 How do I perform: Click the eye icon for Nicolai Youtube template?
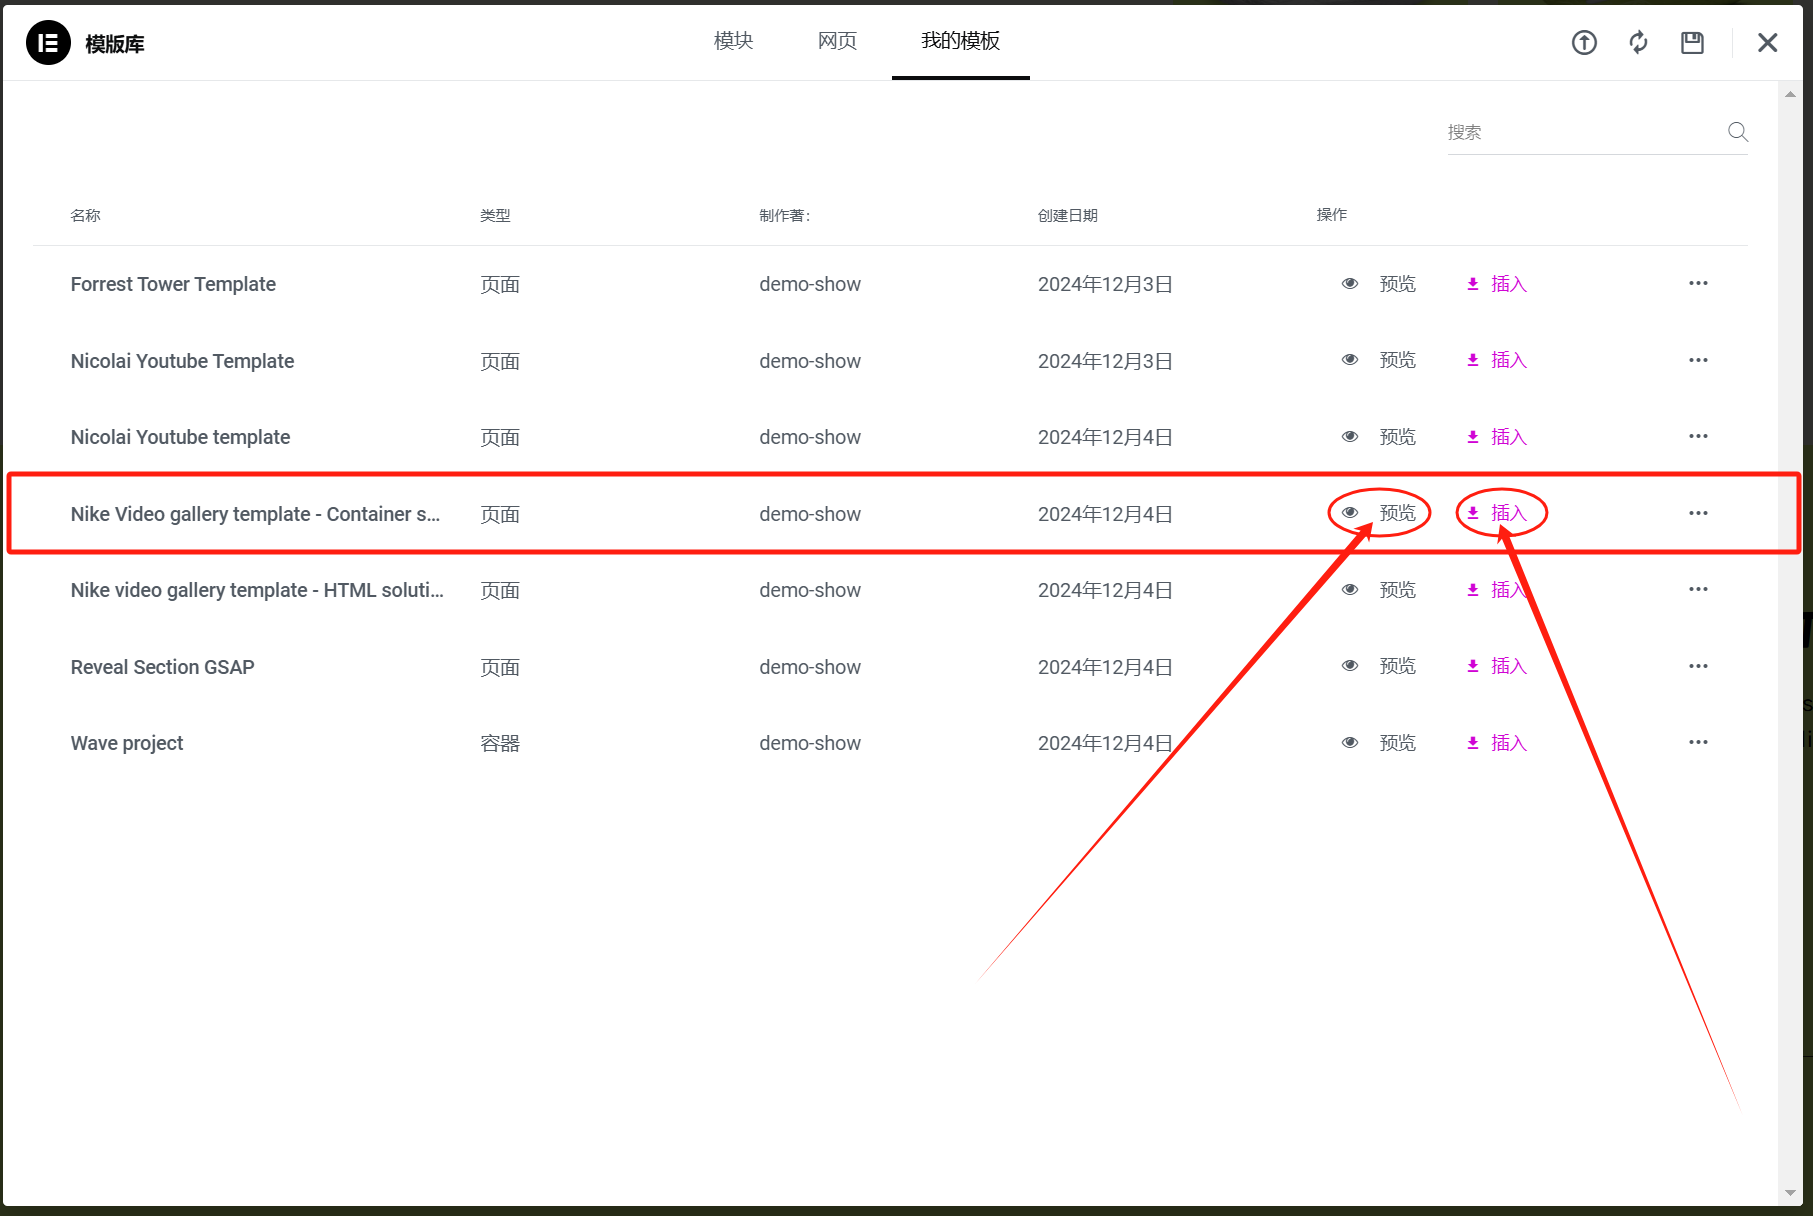1349,436
